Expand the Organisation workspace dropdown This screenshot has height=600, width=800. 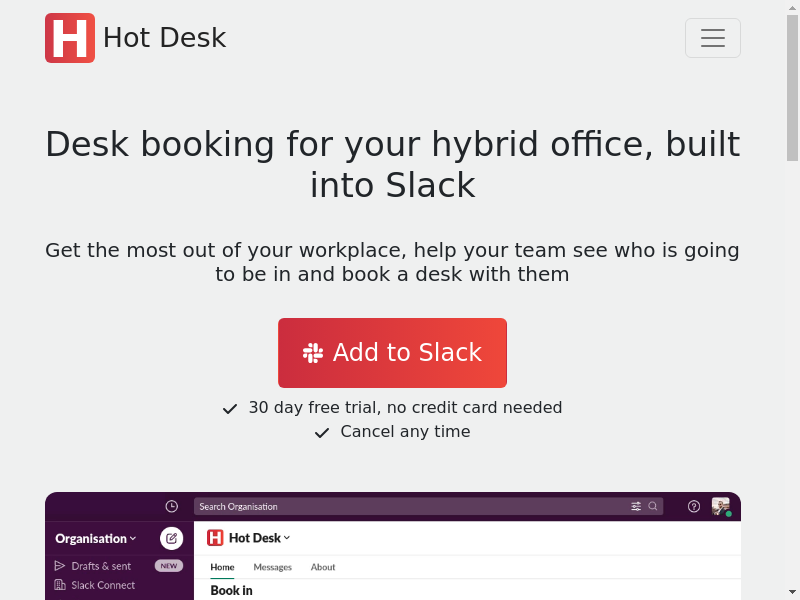tap(96, 539)
